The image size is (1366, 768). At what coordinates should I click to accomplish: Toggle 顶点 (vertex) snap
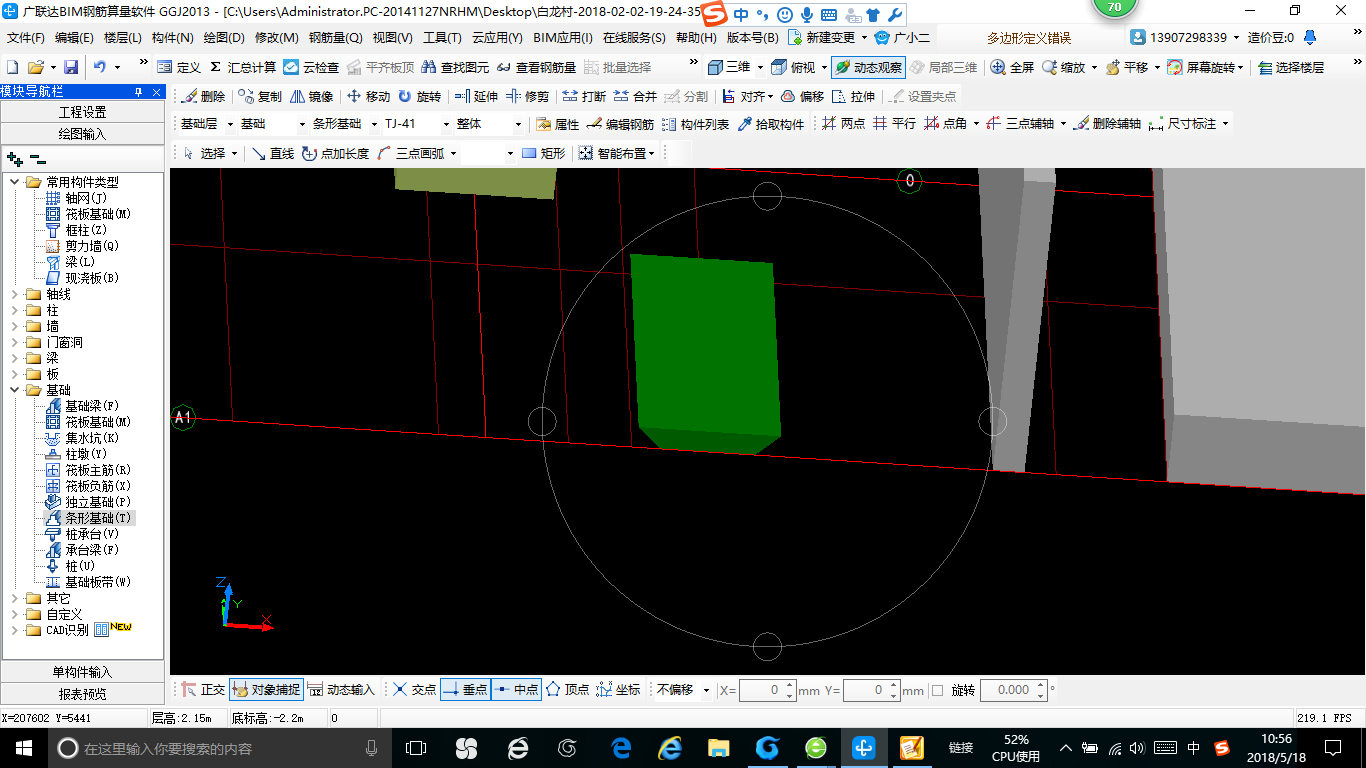point(567,690)
